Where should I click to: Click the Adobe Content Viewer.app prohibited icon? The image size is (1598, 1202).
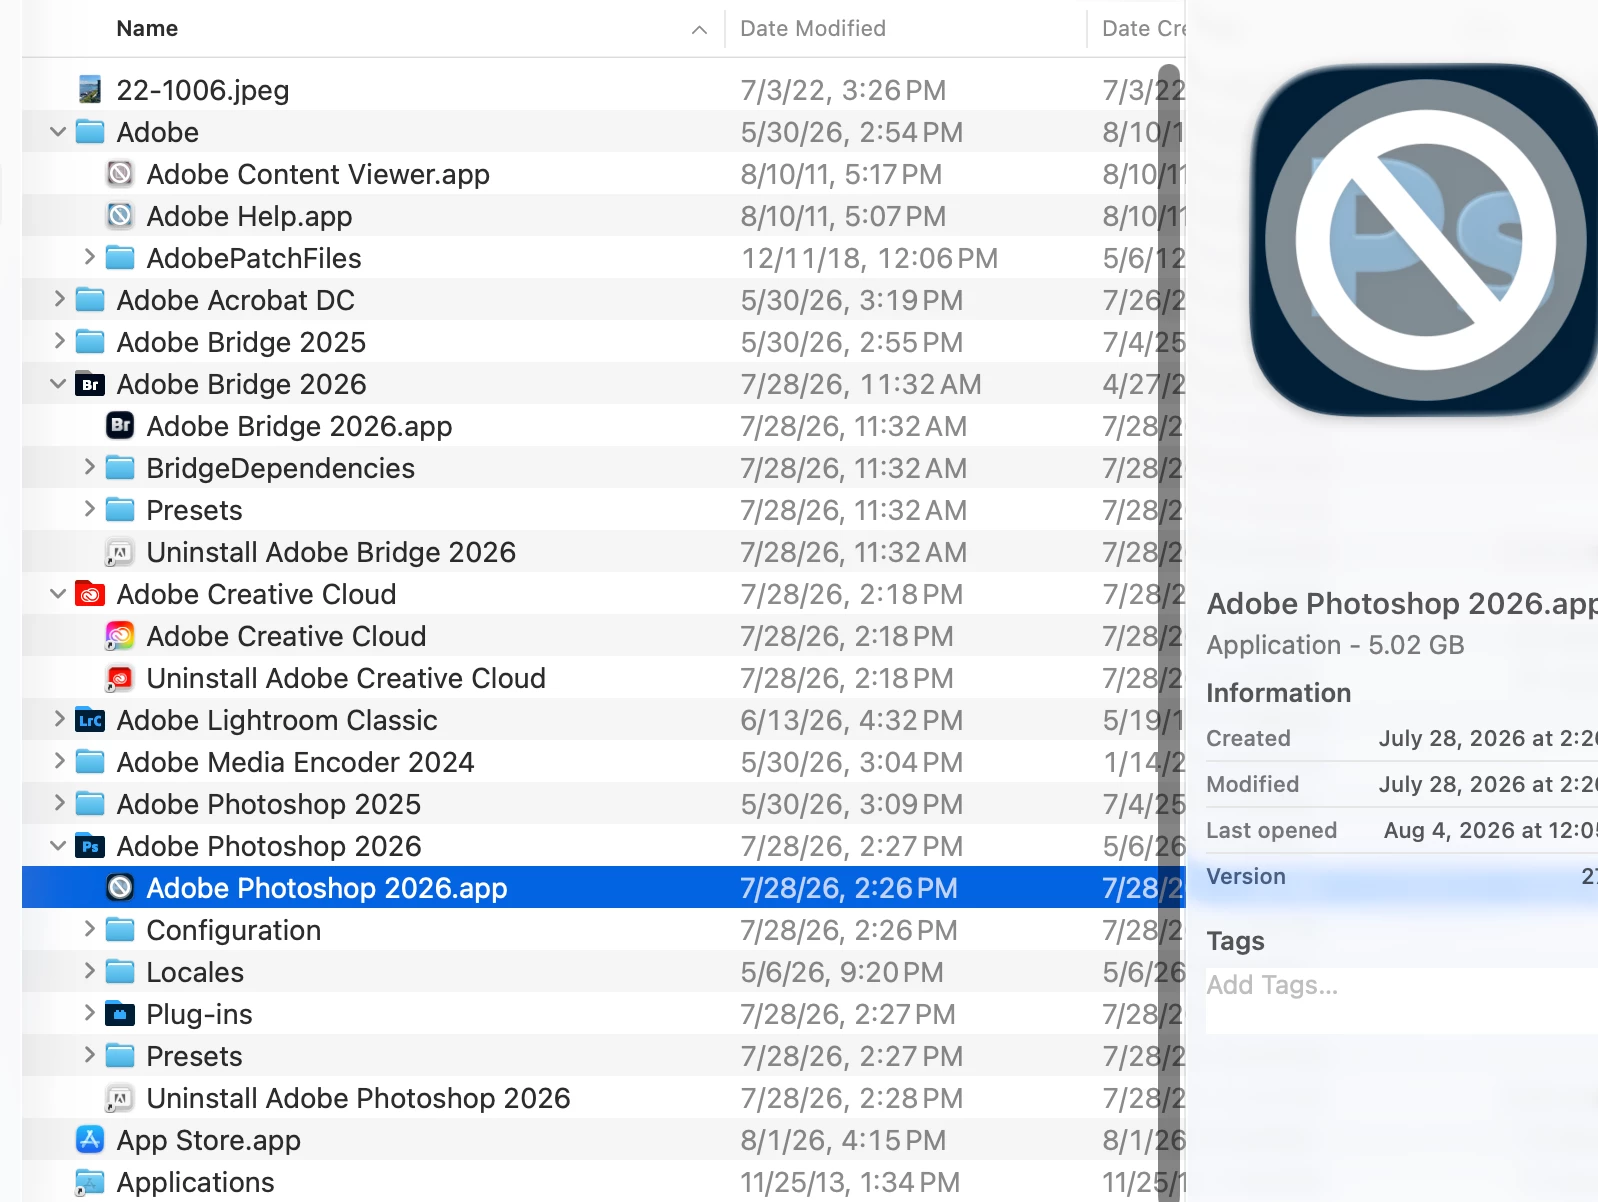tap(120, 174)
